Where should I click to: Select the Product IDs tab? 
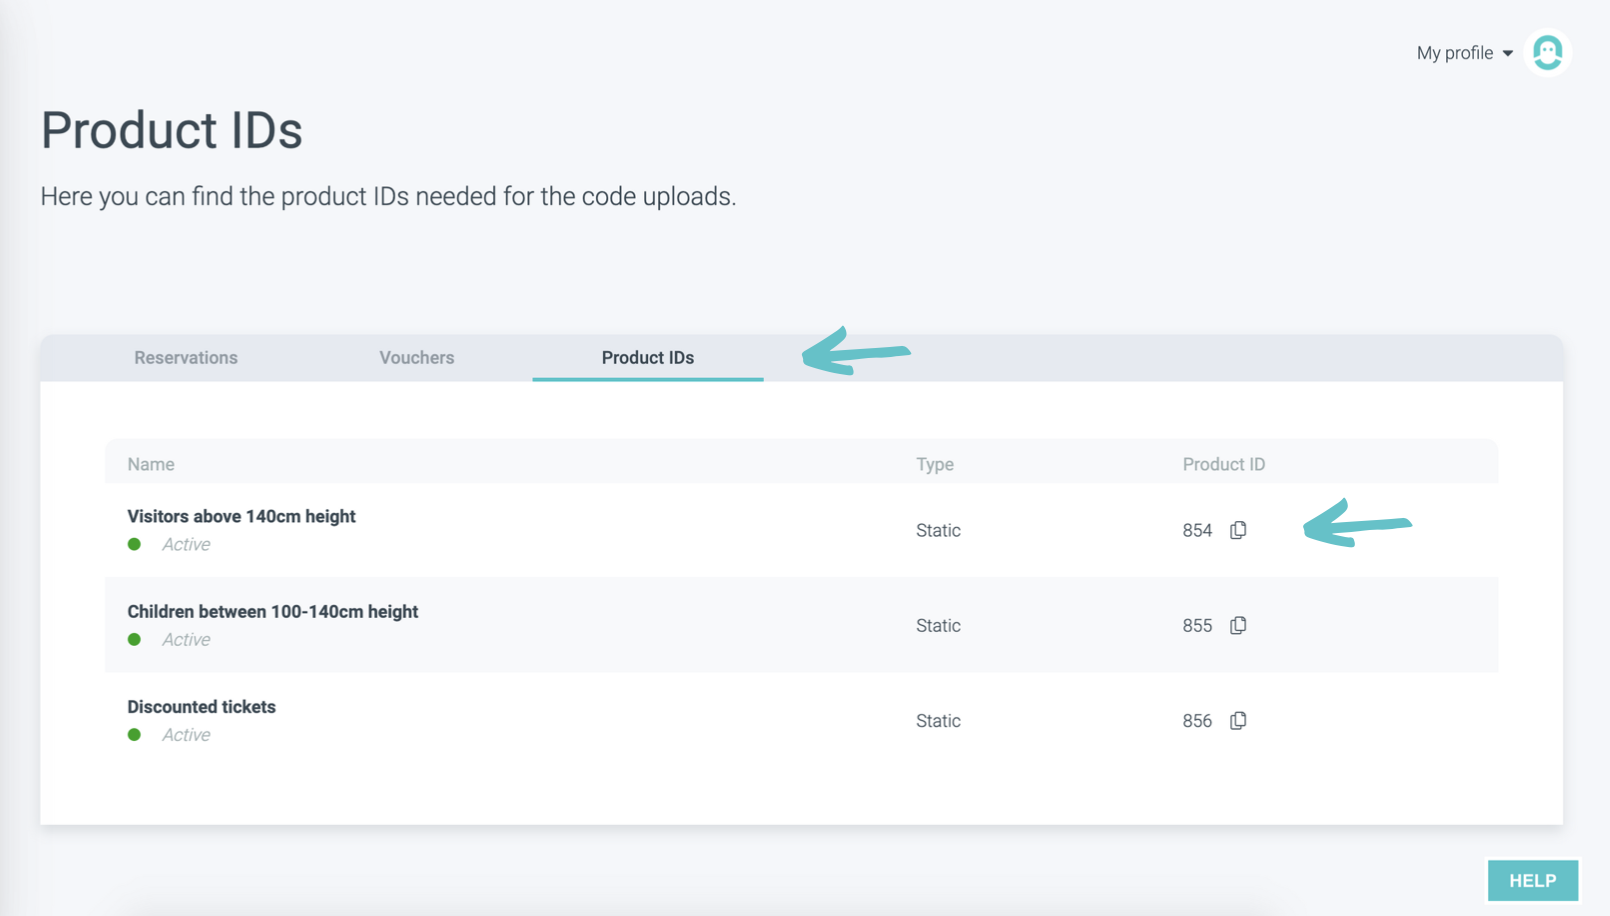click(x=648, y=358)
